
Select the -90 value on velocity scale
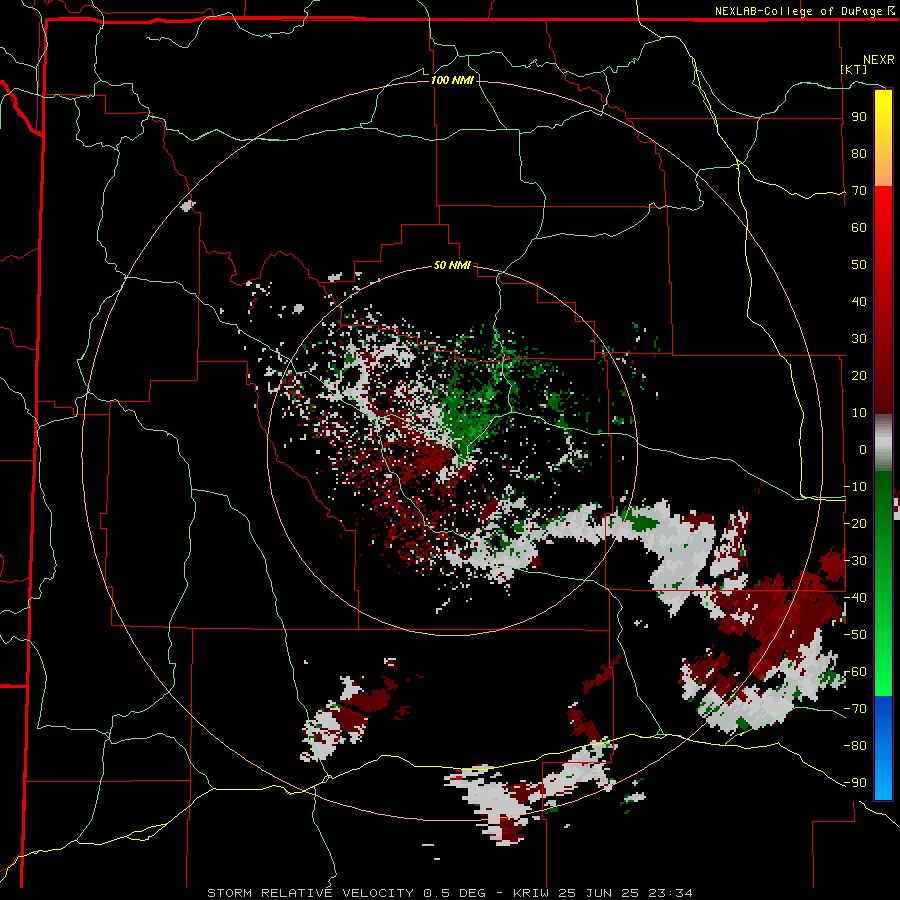[x=855, y=783]
